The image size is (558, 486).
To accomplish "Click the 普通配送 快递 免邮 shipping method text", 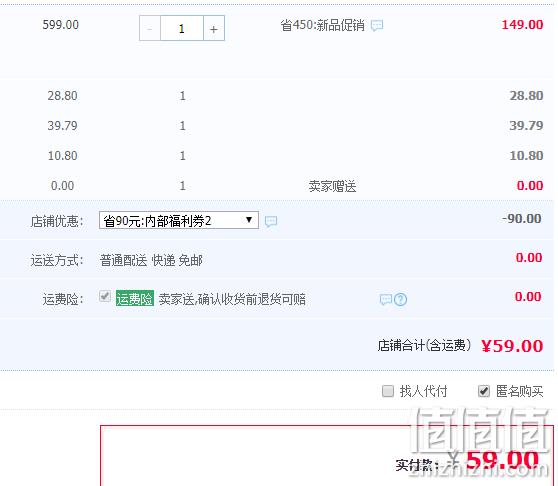I will tap(151, 260).
